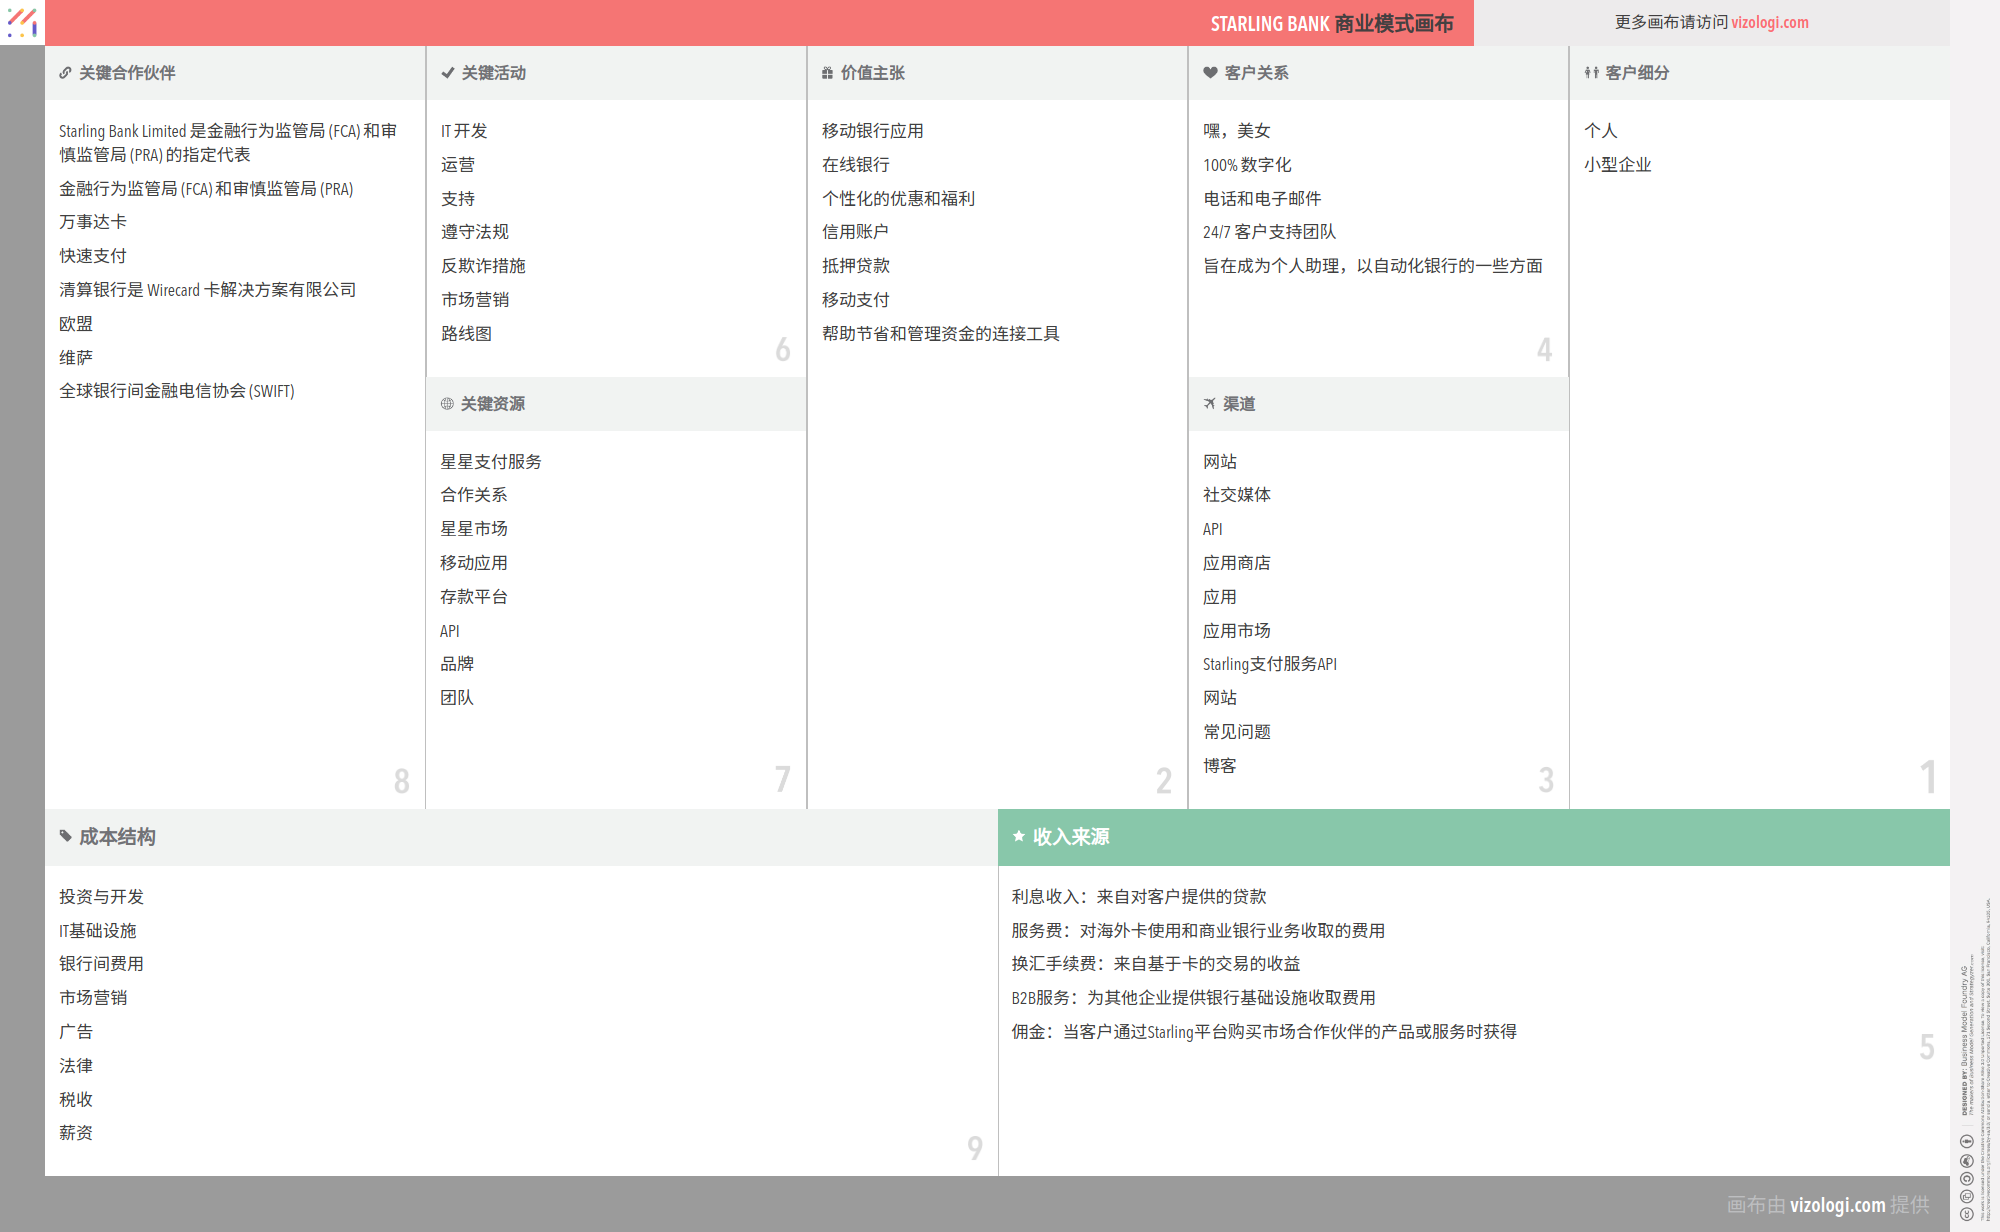Viewport: 2000px width, 1232px height.
Task: Select the 收入来源 green header bar
Action: click(x=1472, y=837)
